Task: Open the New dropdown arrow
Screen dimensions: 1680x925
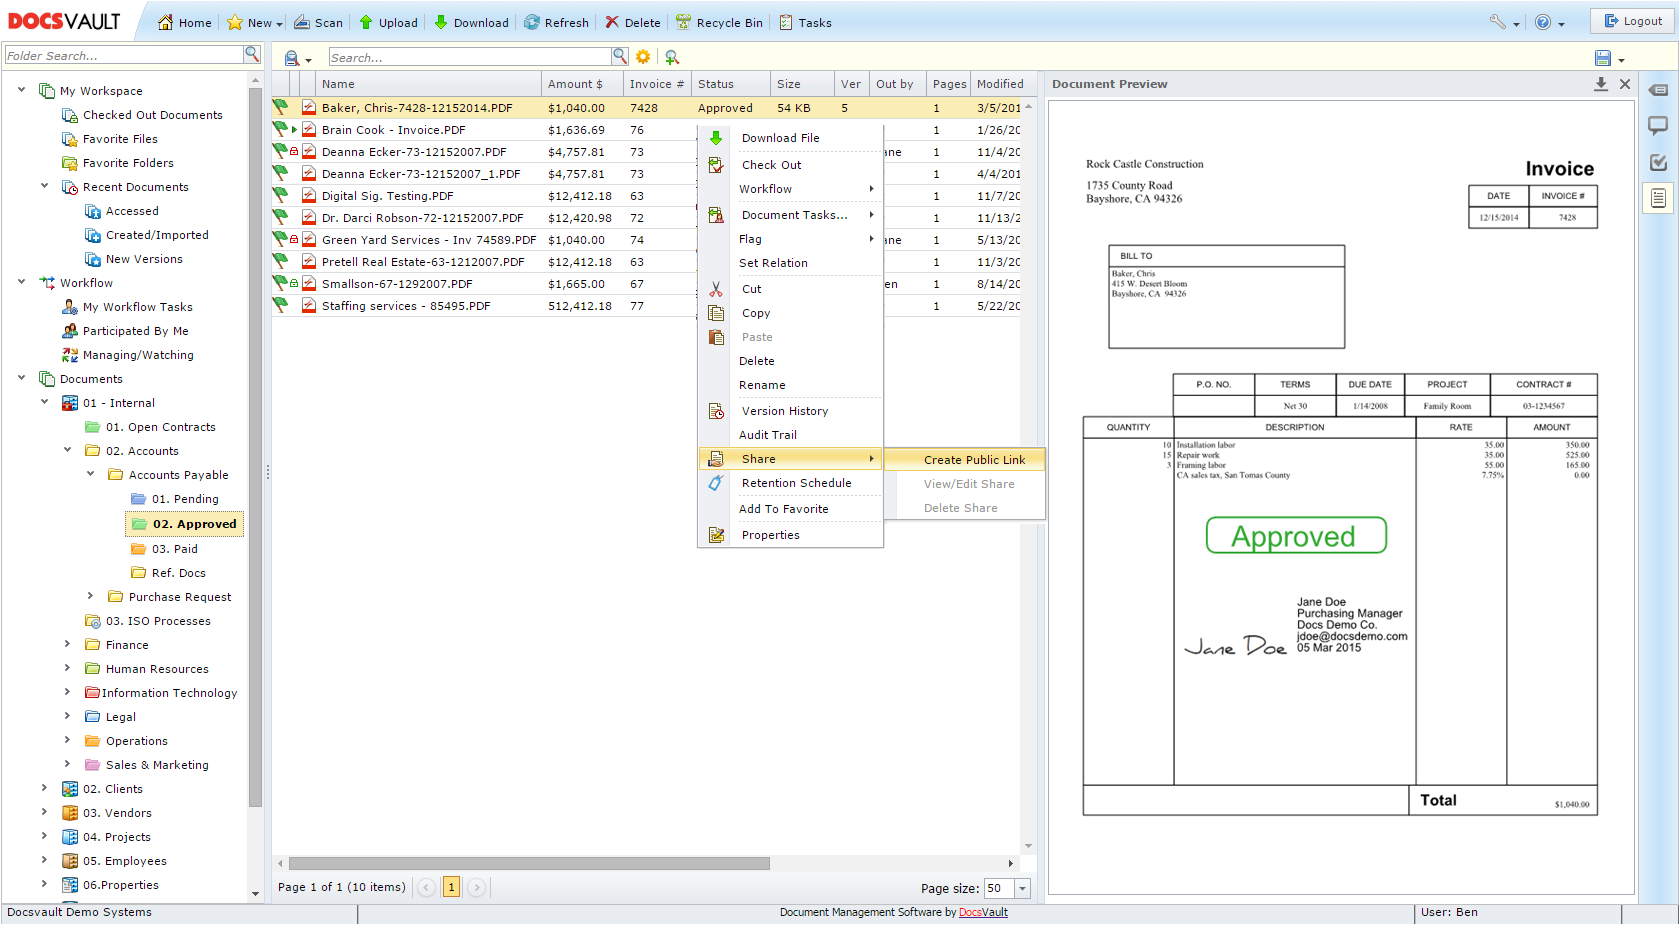Action: point(280,24)
